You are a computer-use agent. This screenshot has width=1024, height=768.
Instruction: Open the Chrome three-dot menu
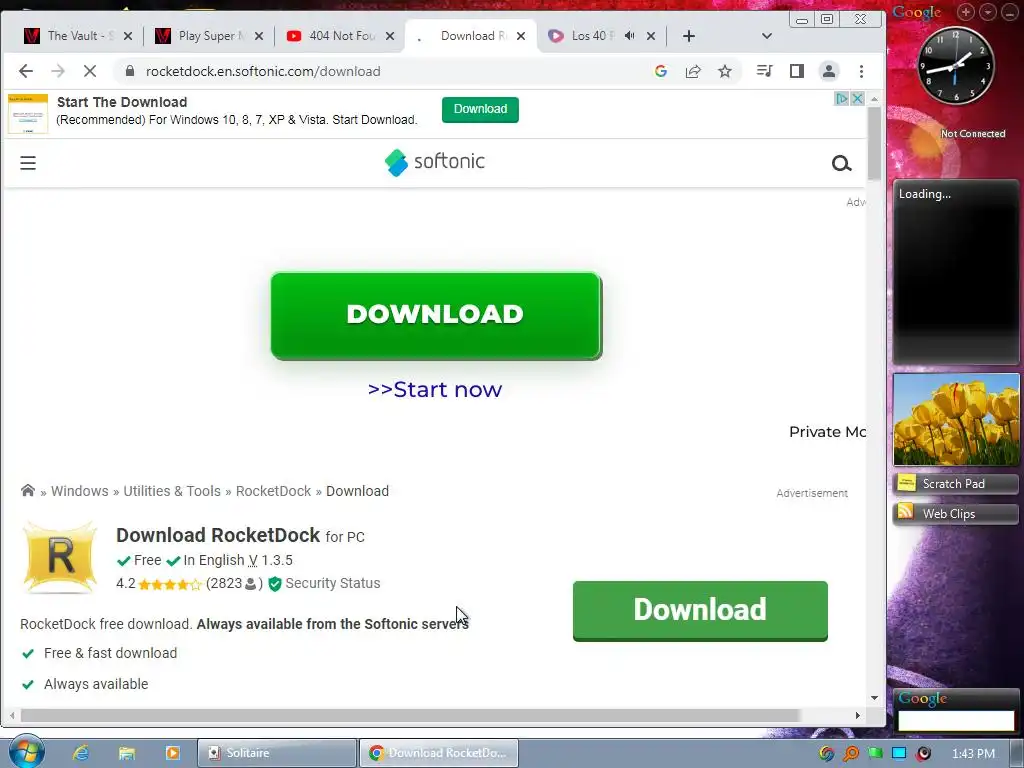[861, 71]
